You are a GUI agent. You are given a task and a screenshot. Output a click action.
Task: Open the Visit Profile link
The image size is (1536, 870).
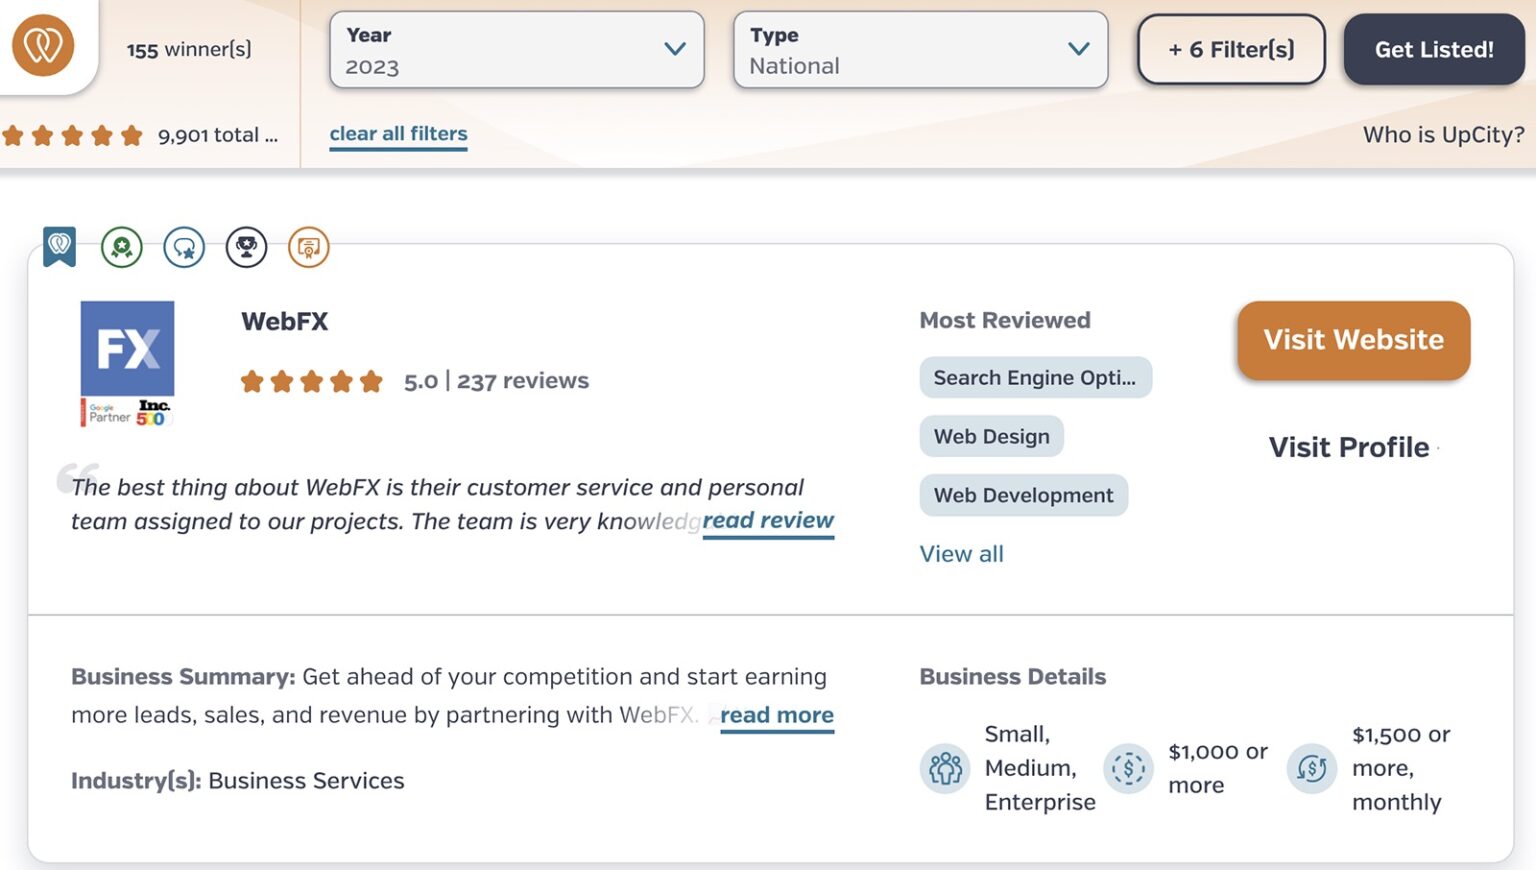(1349, 447)
